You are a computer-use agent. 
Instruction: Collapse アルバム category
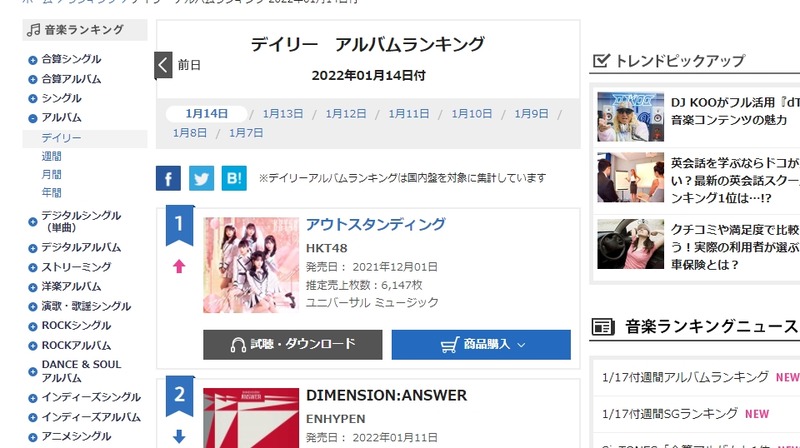(x=33, y=118)
